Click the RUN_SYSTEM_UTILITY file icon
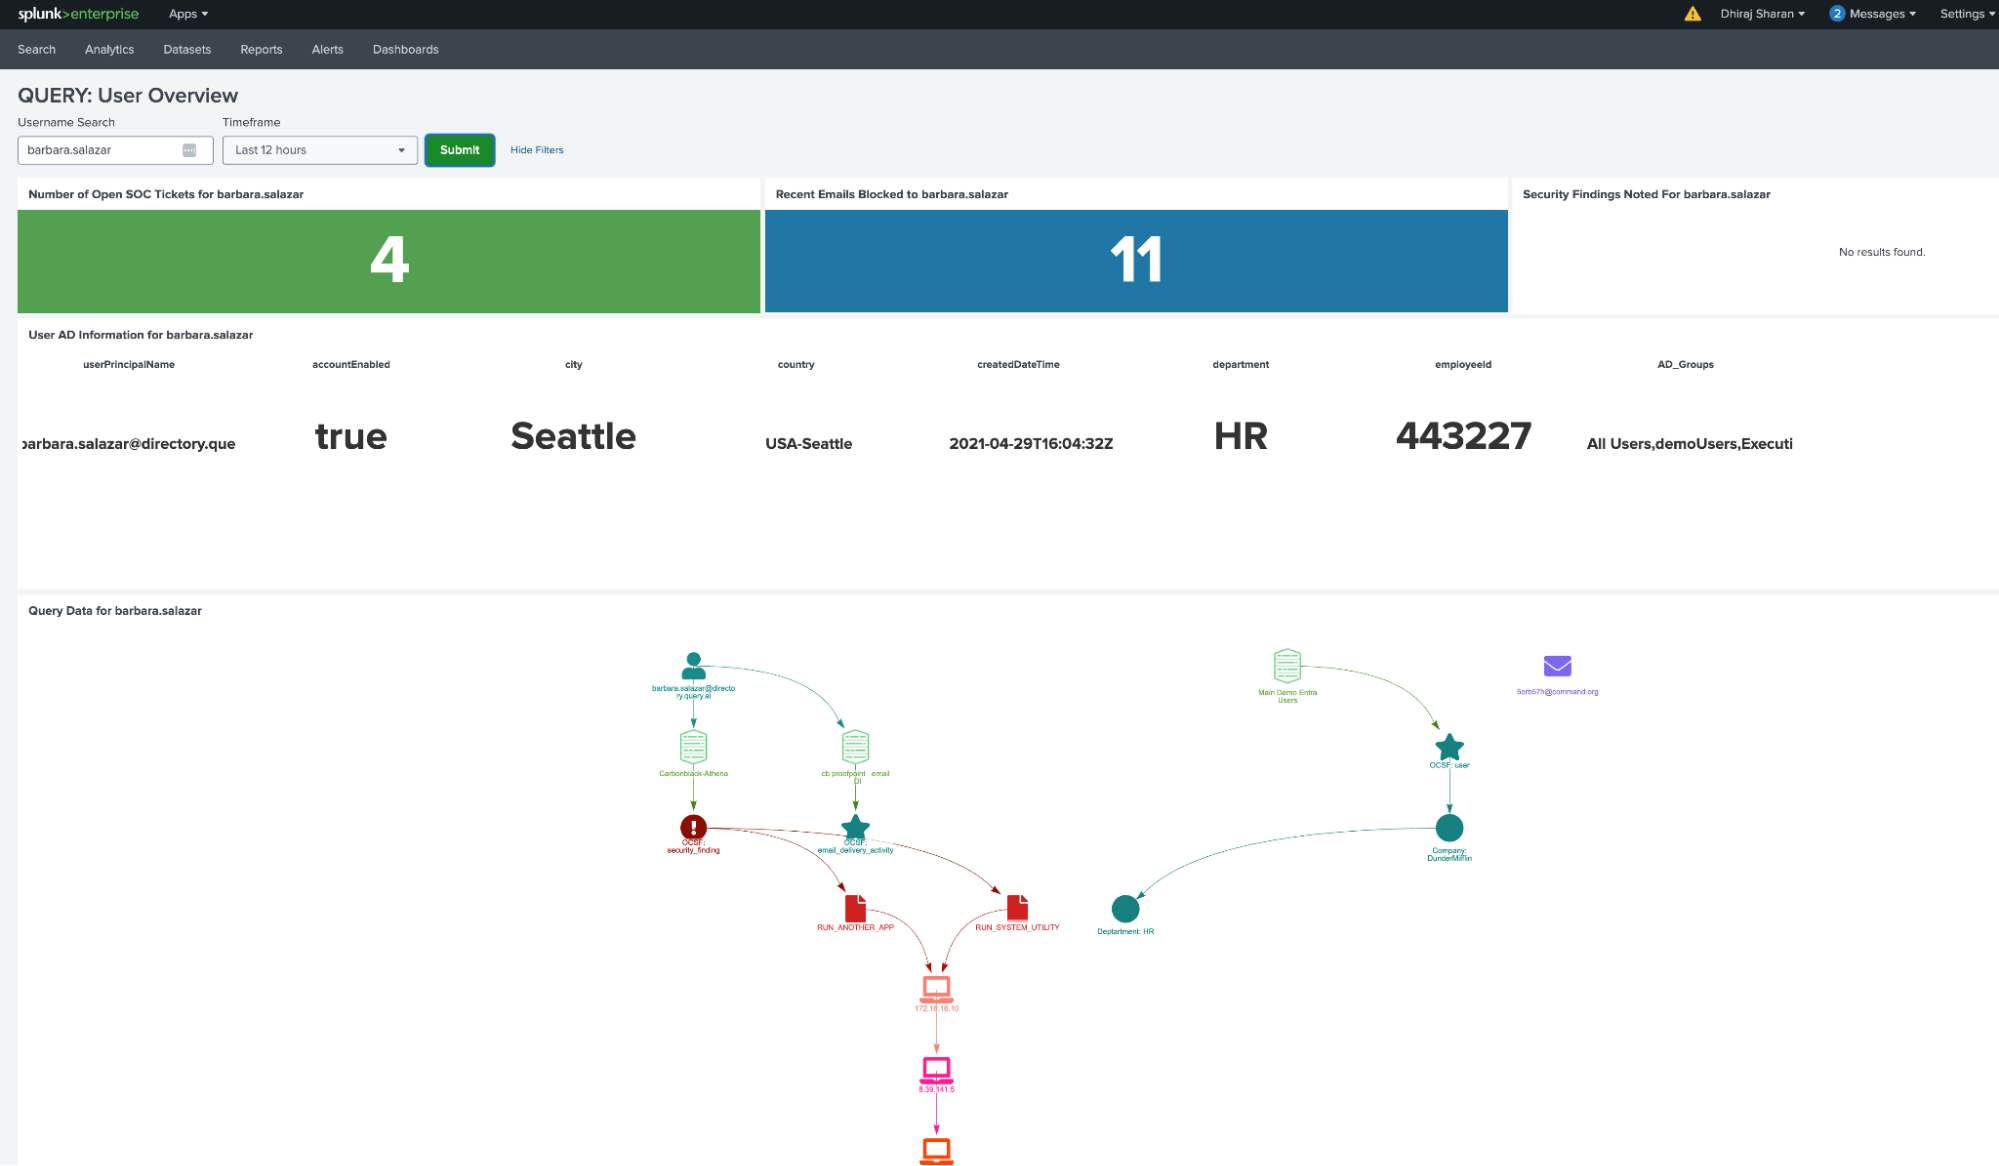The image size is (1999, 1166). point(1017,907)
